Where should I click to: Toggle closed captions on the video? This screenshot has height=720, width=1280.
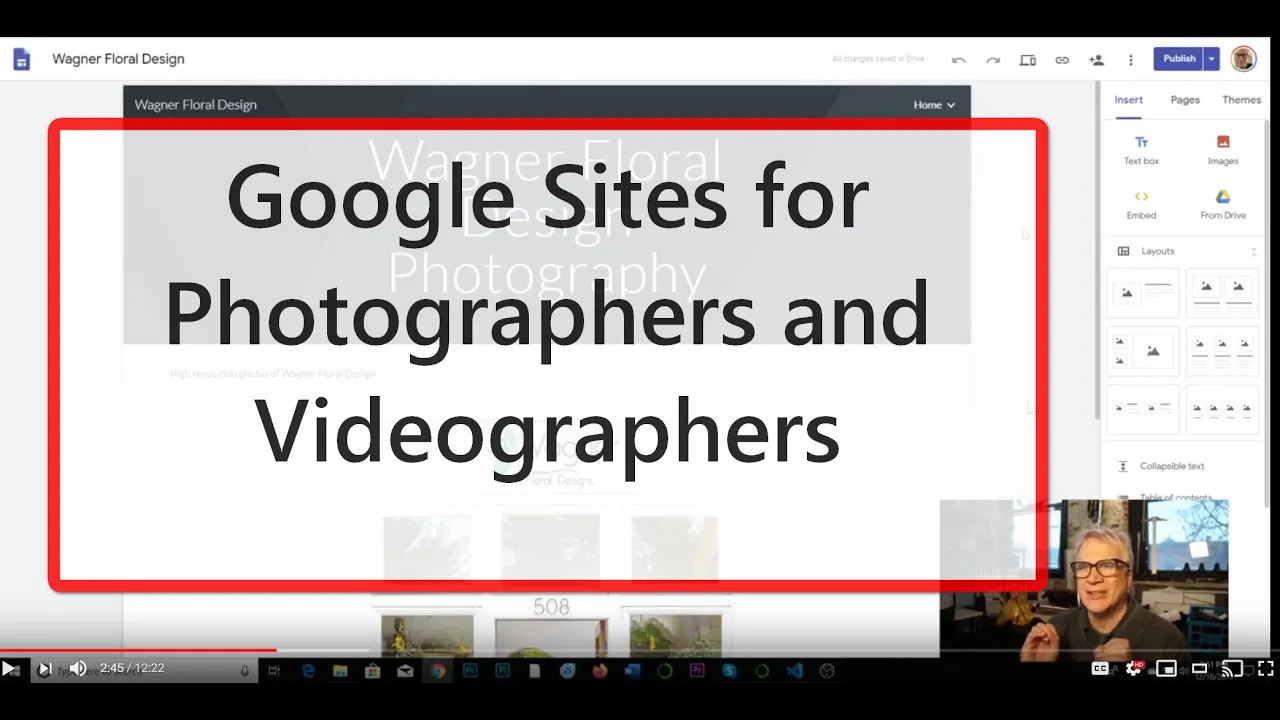(x=1100, y=669)
